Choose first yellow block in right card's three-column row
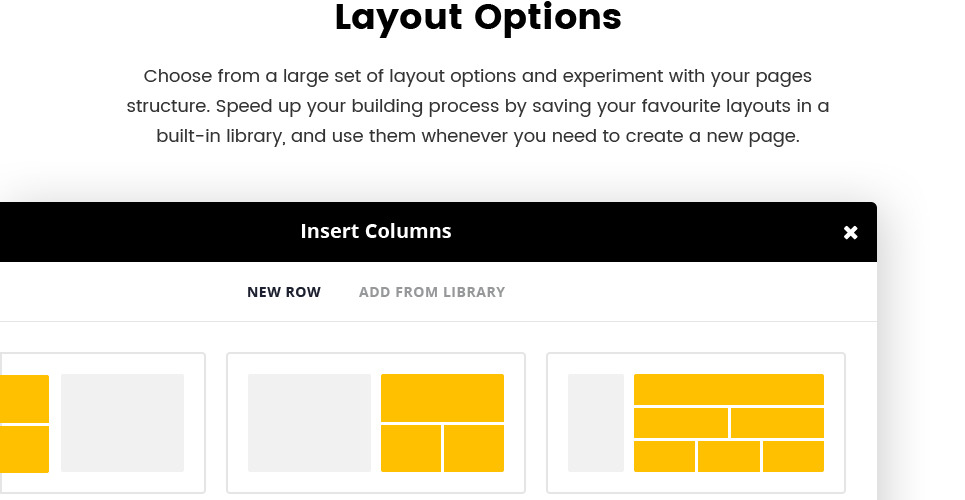This screenshot has height=500, width=965. pyautogui.click(x=664, y=456)
